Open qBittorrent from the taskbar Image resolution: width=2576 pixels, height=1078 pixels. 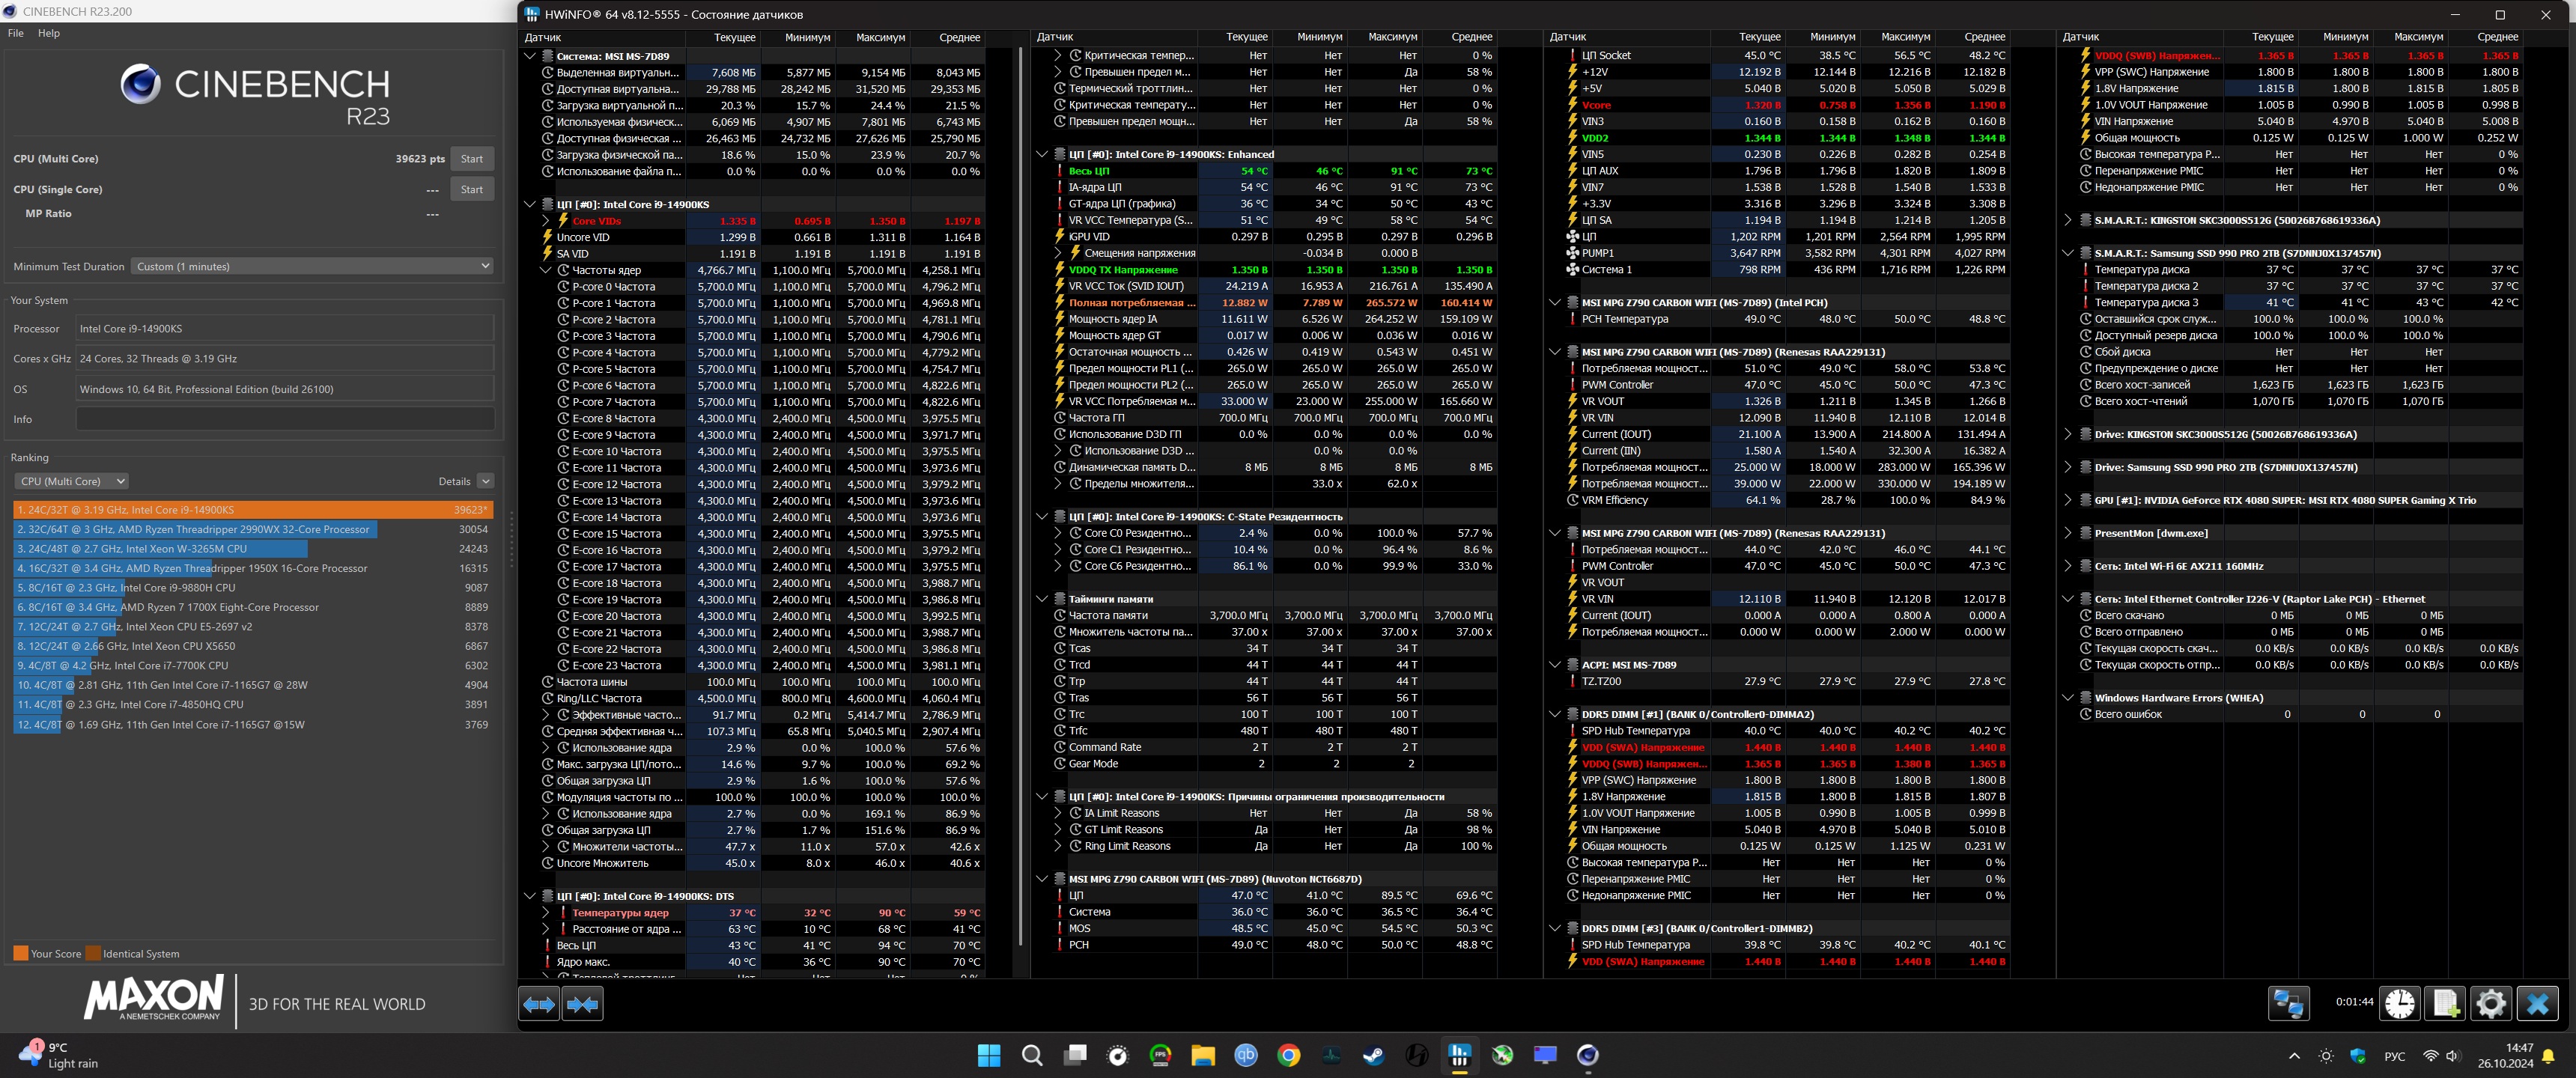click(1245, 1055)
